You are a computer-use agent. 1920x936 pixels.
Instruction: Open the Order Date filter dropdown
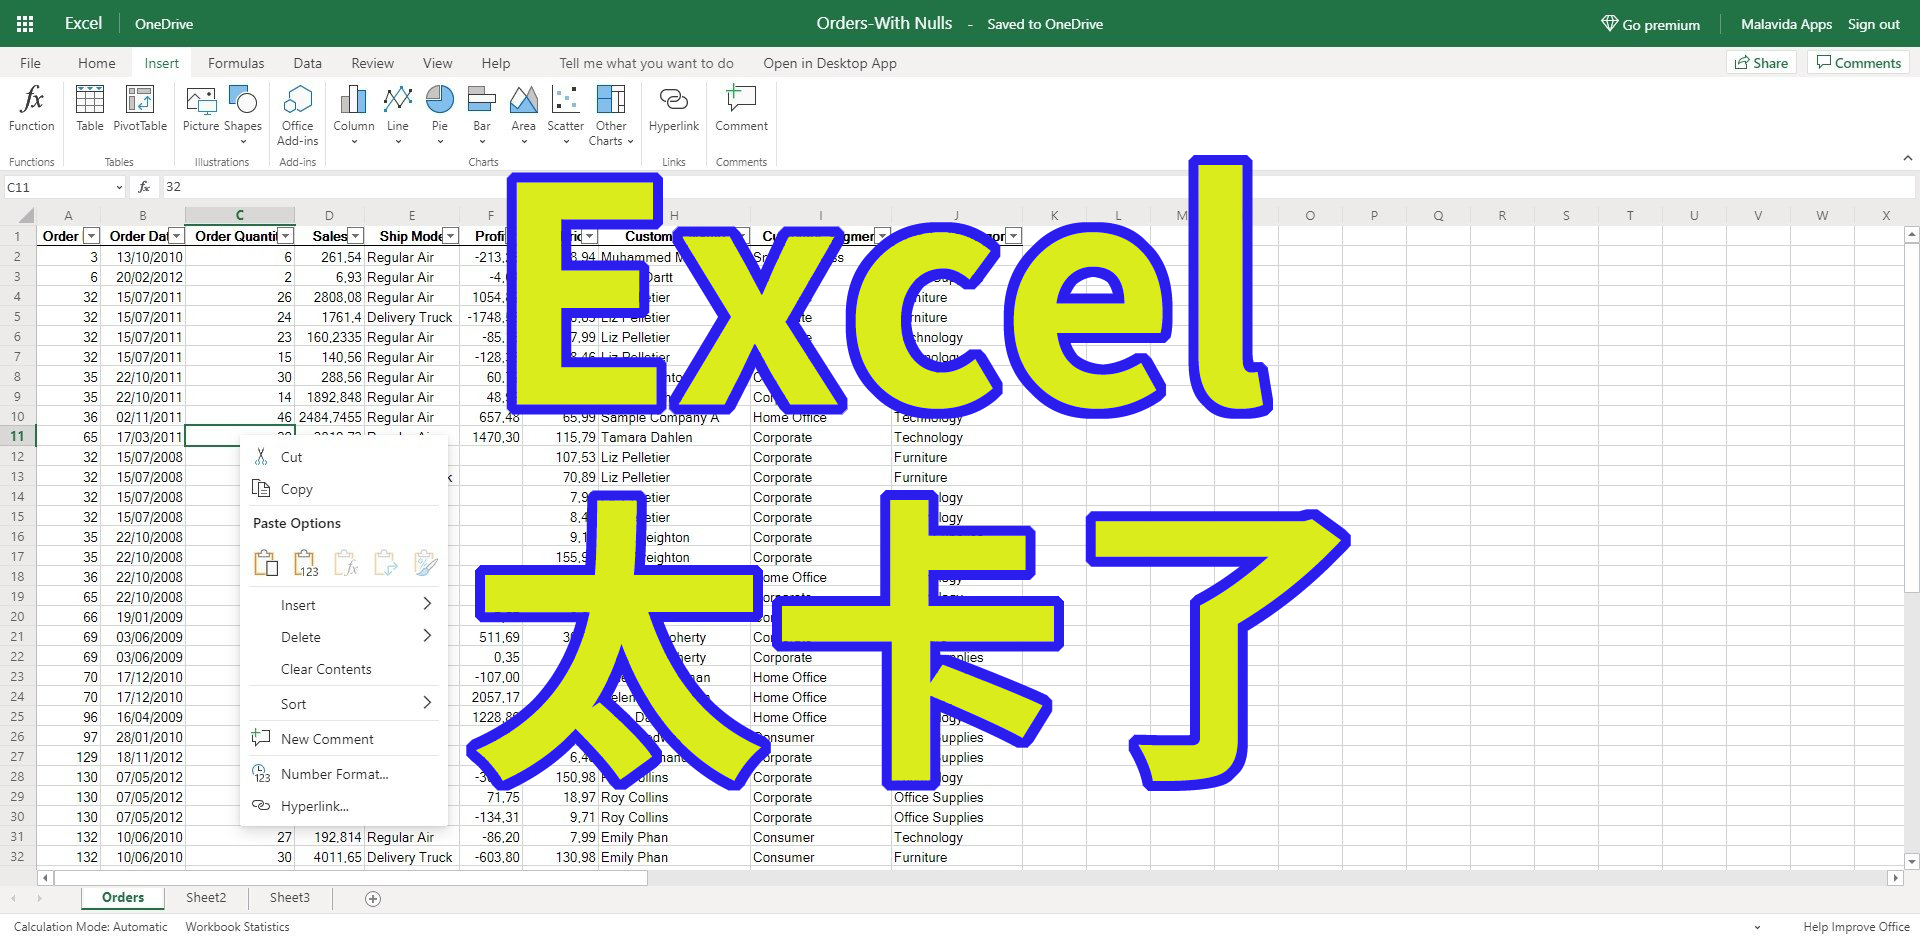pos(176,236)
